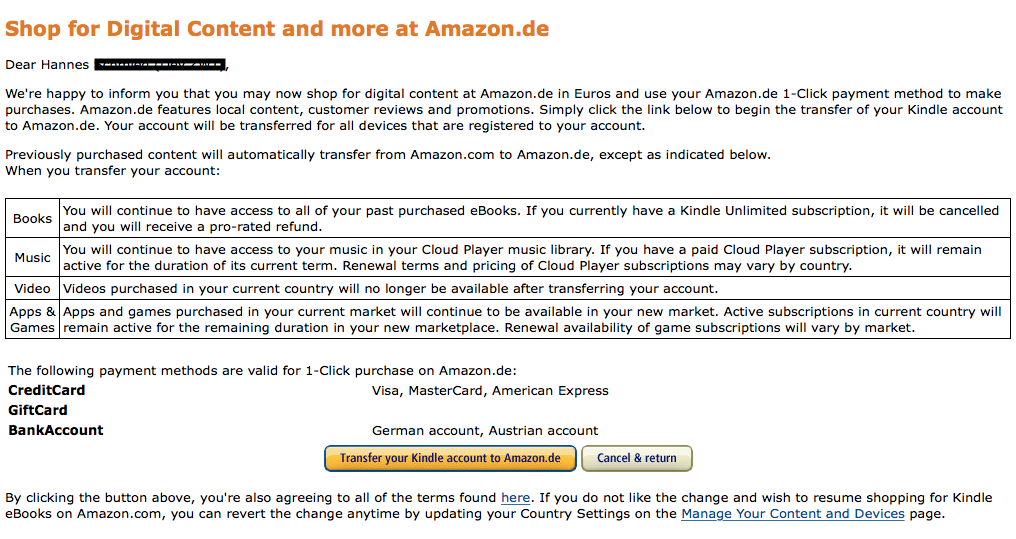This screenshot has height=539, width=1016.
Task: Click the CreditCard payment method label
Action: coord(47,390)
